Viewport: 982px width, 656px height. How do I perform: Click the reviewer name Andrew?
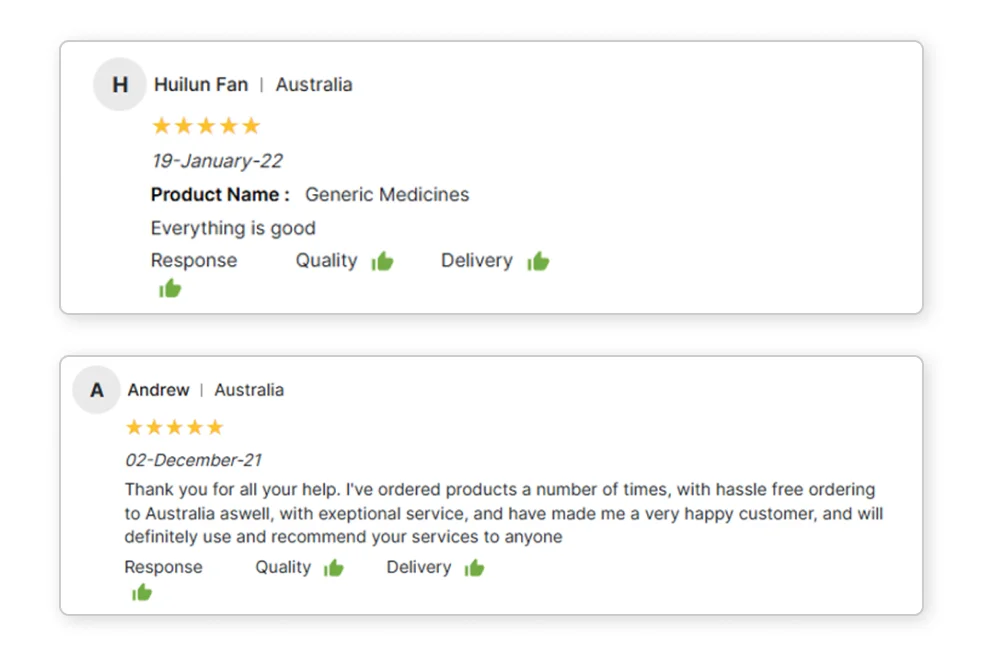(158, 390)
